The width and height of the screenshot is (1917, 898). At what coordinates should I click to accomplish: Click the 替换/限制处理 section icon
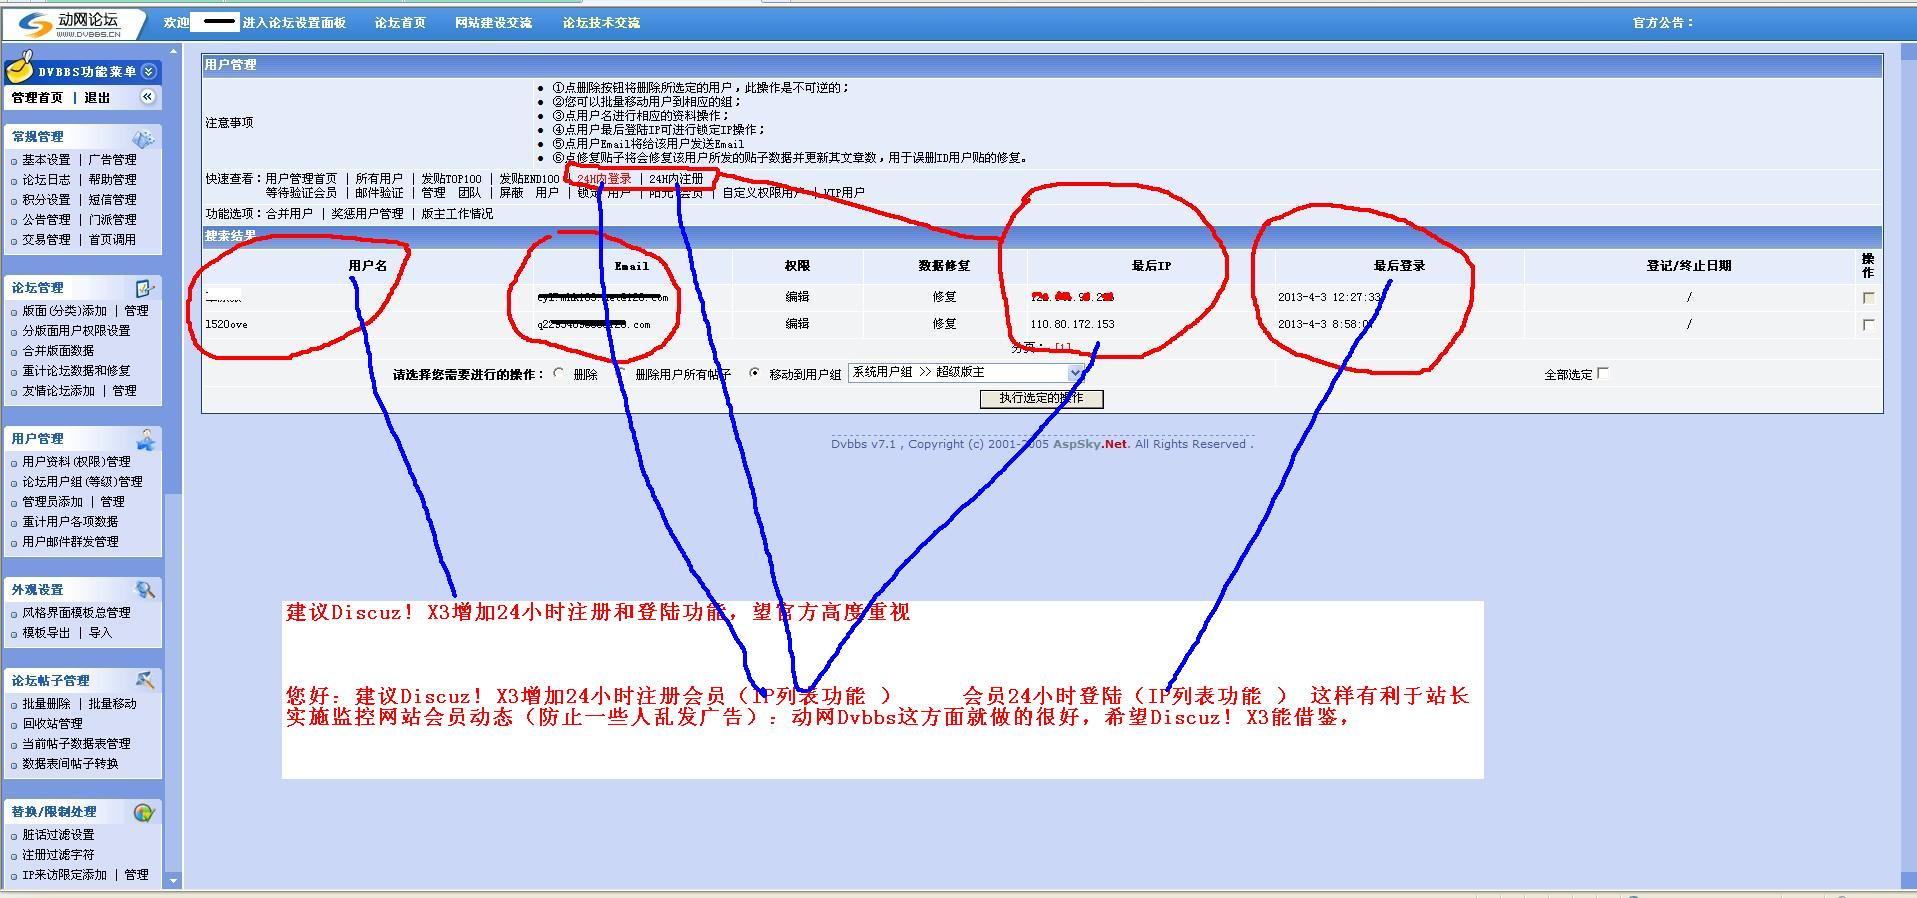[x=144, y=813]
